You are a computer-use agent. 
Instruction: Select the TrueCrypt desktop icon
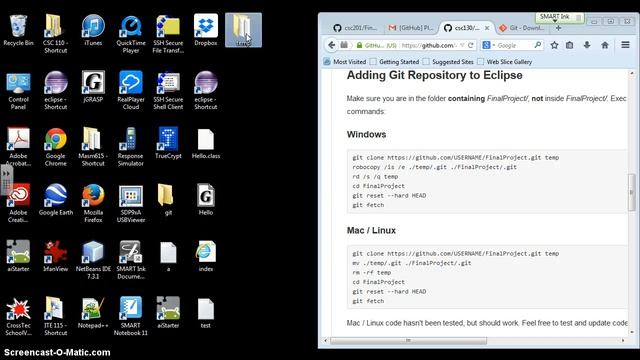point(168,143)
